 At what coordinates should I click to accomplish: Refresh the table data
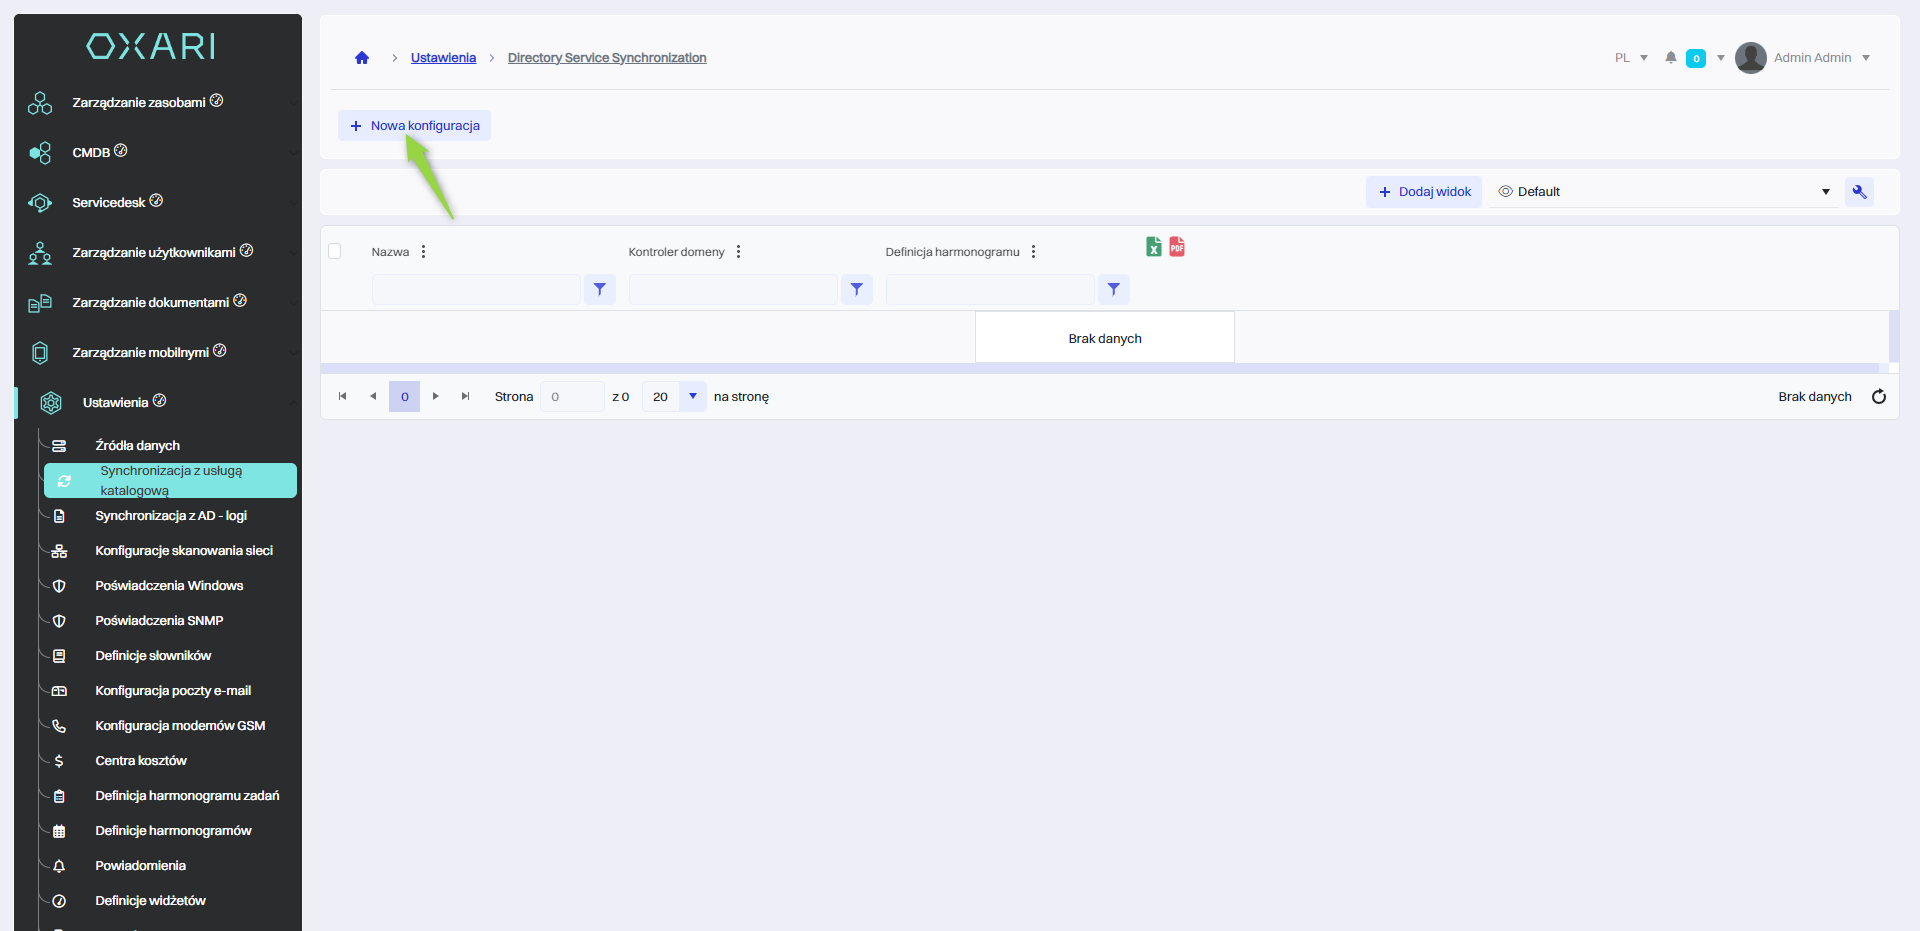click(x=1878, y=397)
